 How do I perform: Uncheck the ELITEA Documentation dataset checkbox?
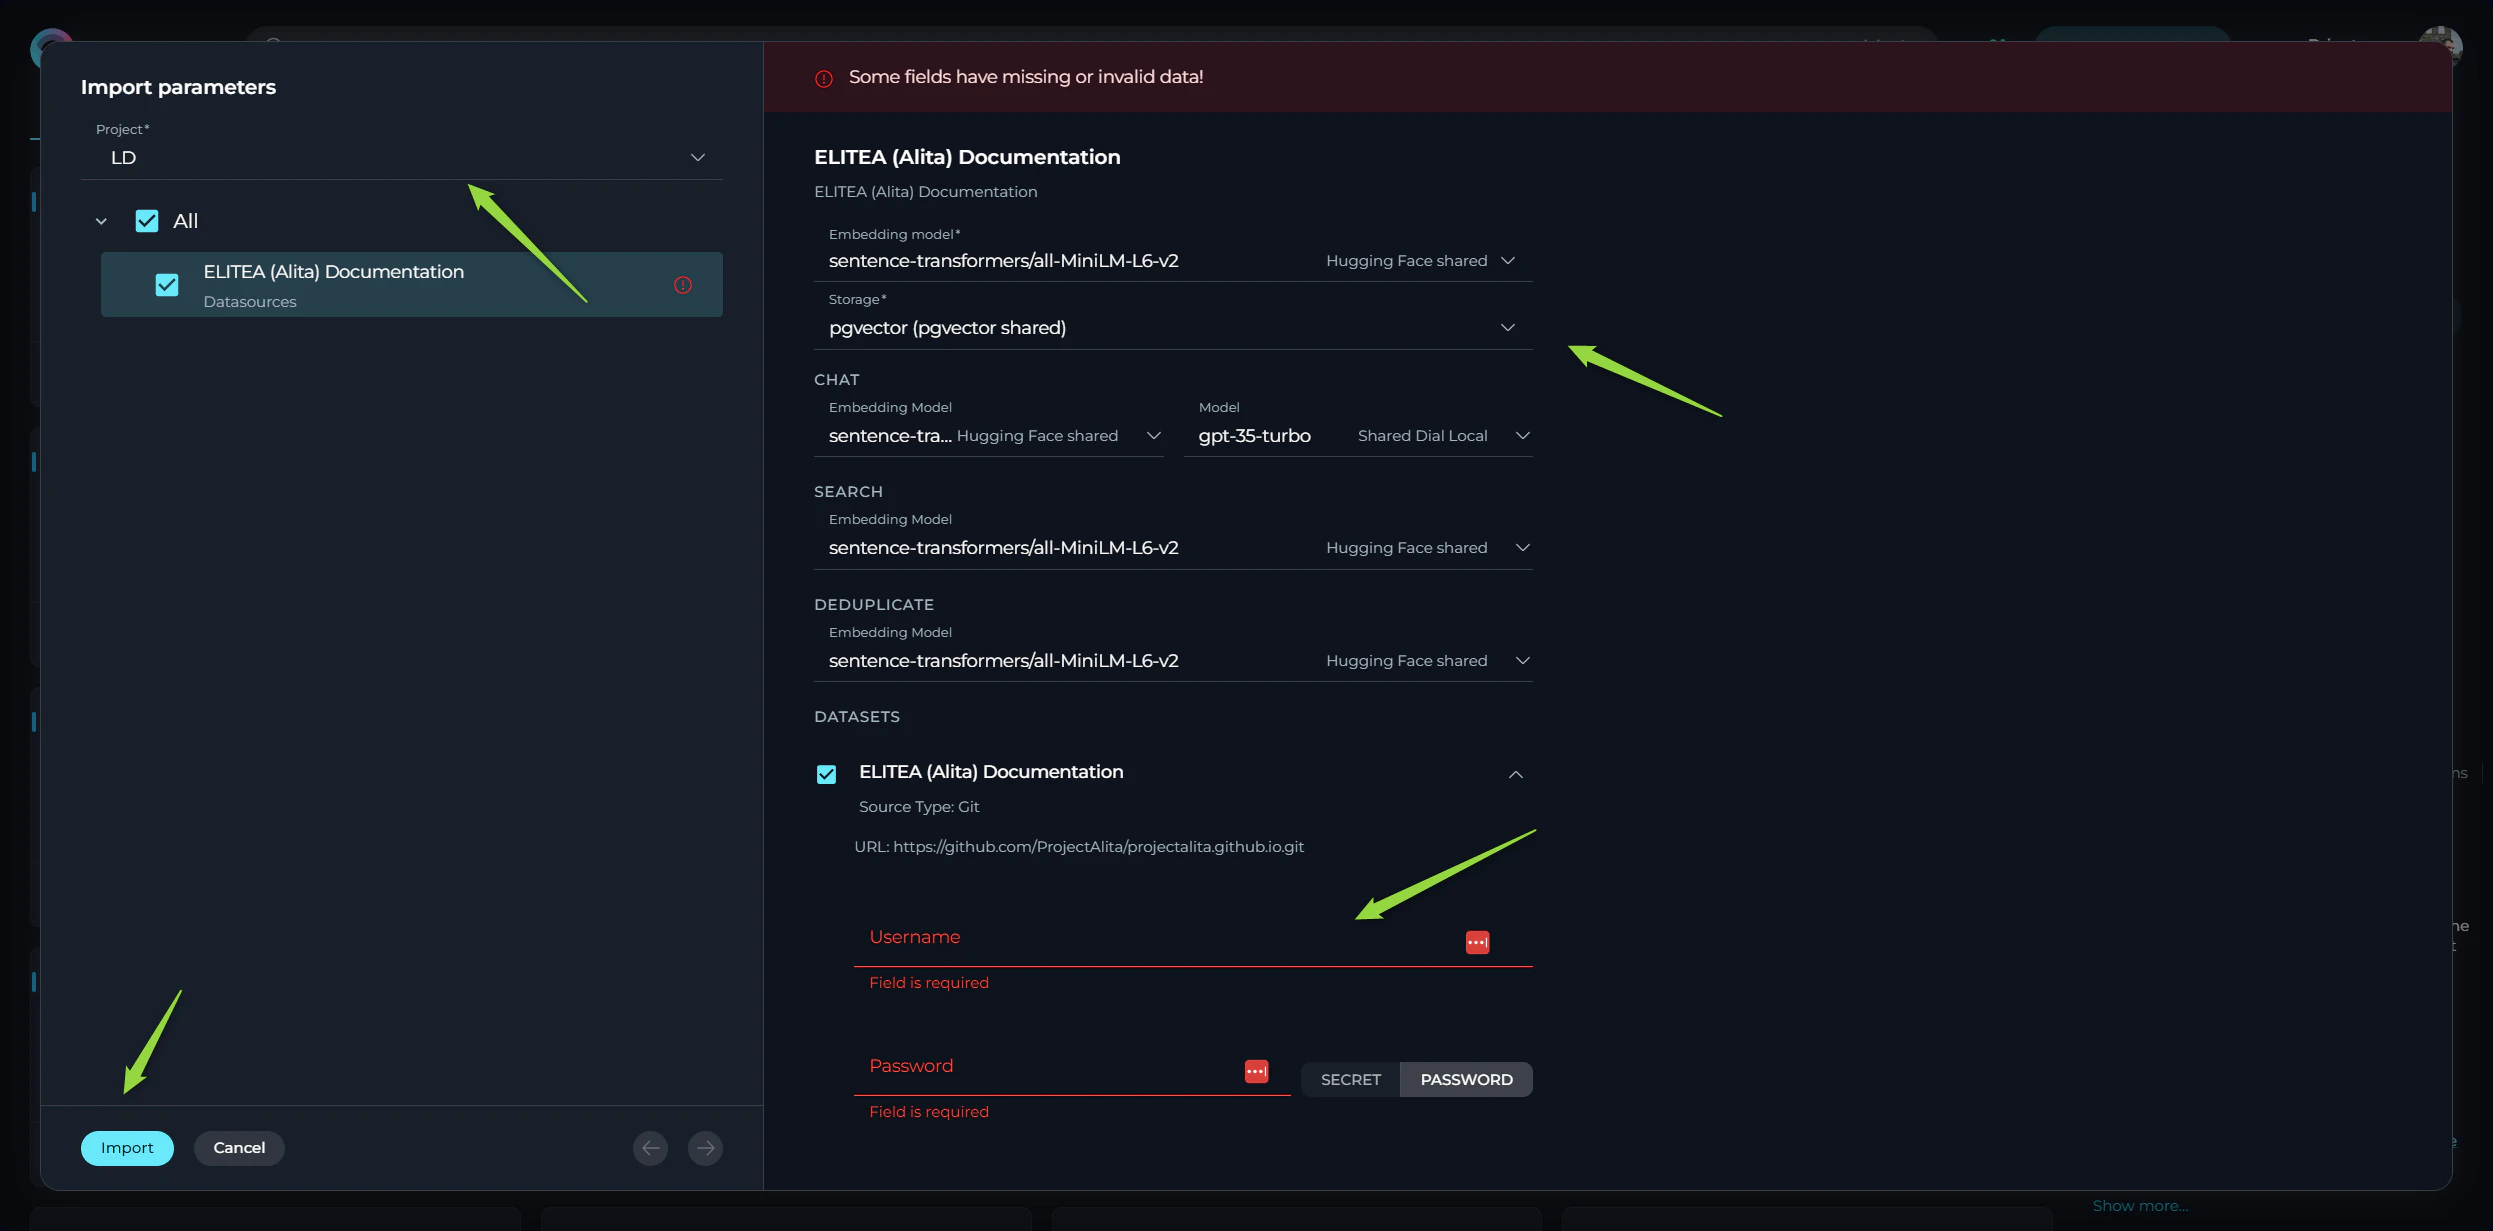[826, 774]
